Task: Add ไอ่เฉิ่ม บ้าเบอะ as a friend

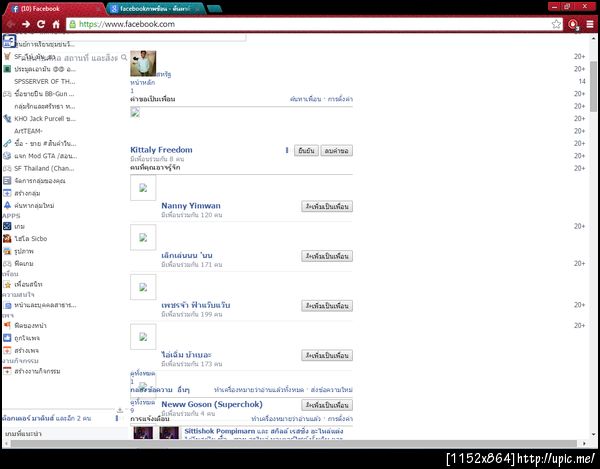Action: [x=327, y=355]
